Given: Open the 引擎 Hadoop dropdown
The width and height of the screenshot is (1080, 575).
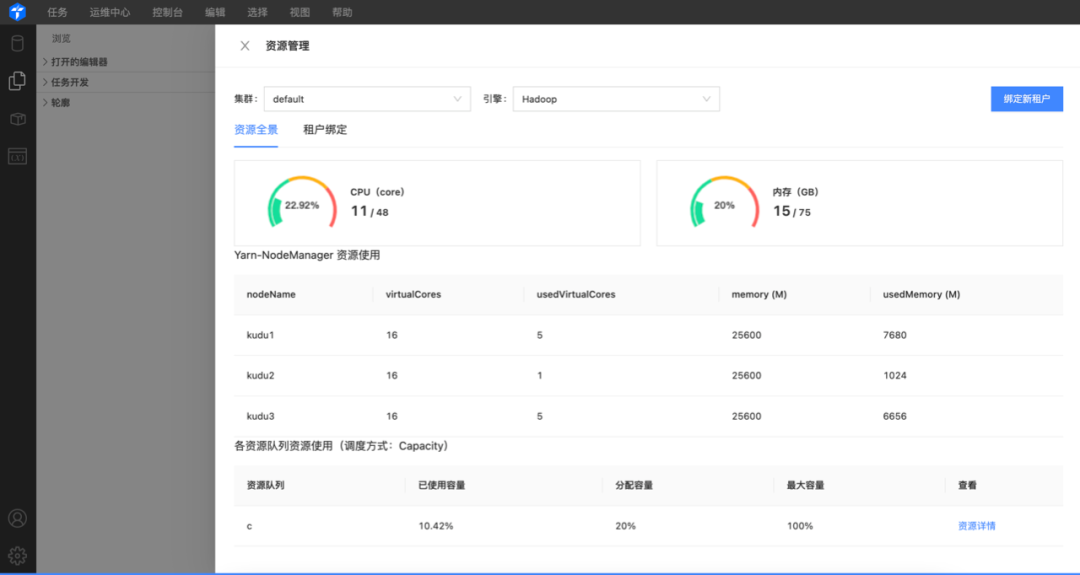Looking at the screenshot, I should 616,99.
